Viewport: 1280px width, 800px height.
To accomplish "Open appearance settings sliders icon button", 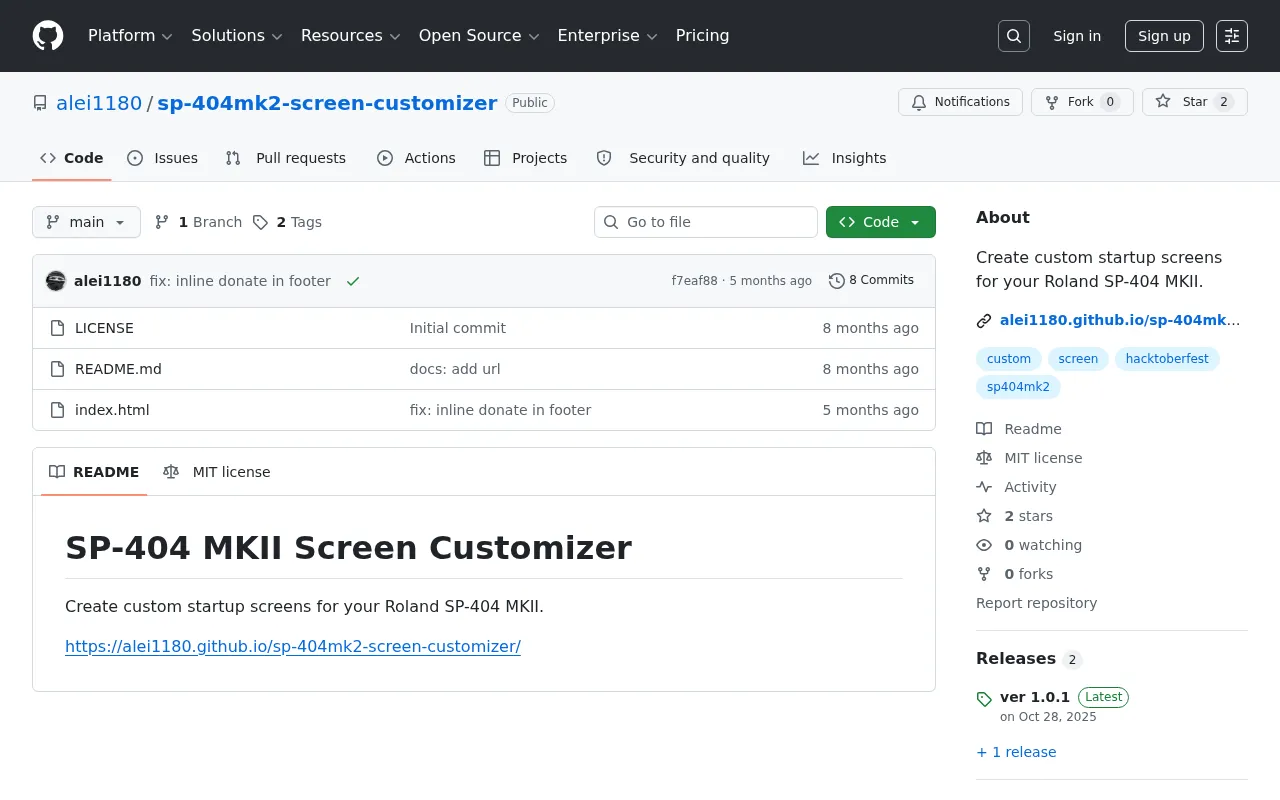I will pos(1232,36).
